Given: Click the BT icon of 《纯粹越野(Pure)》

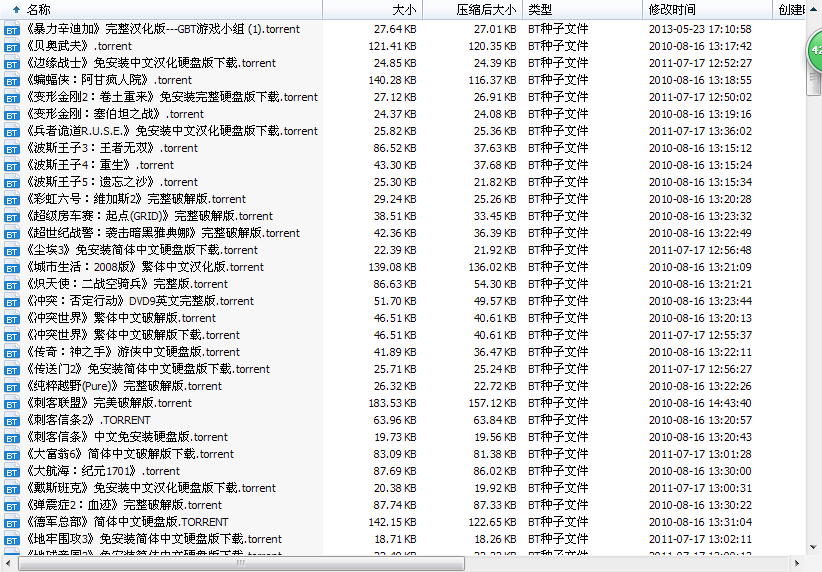Looking at the screenshot, I should 12,386.
